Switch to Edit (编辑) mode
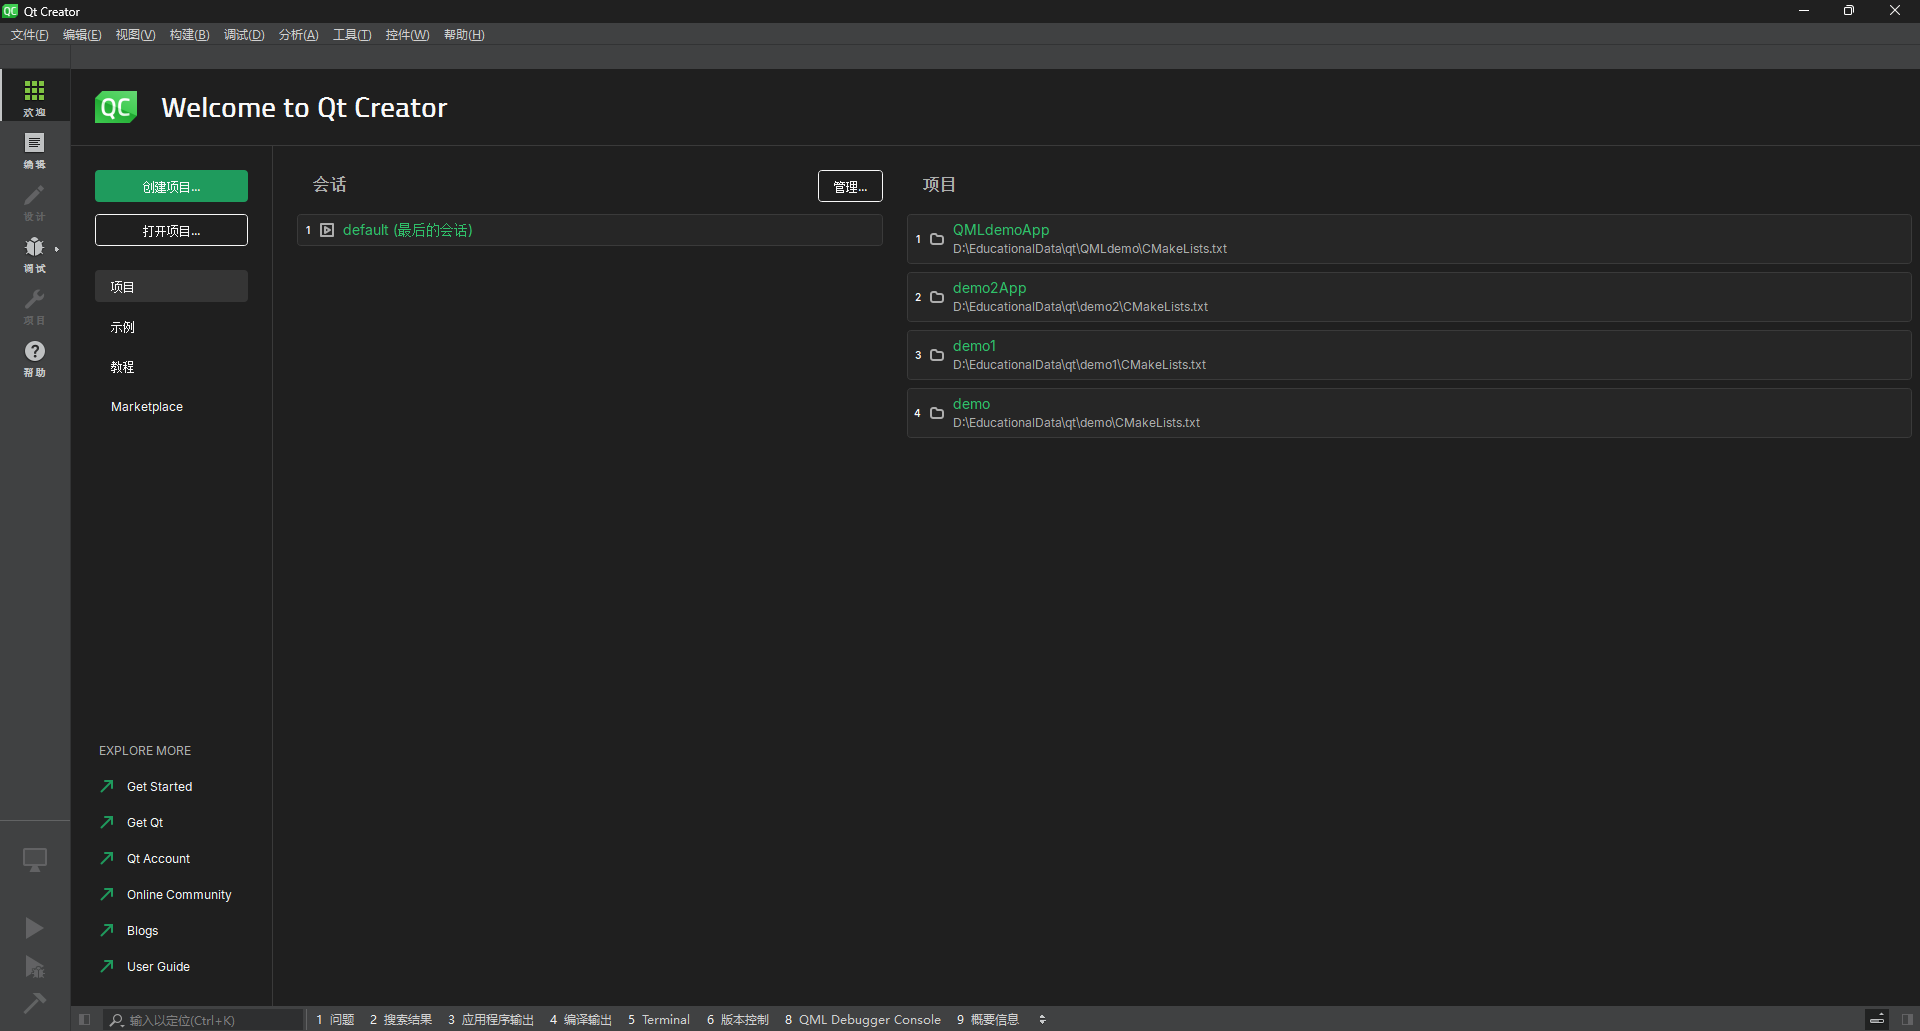1920x1031 pixels. pyautogui.click(x=35, y=149)
